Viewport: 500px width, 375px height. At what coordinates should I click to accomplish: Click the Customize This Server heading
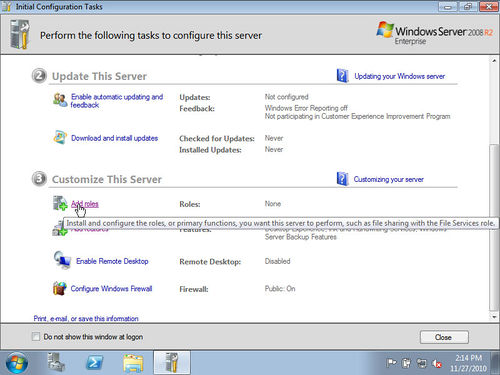pos(107,179)
